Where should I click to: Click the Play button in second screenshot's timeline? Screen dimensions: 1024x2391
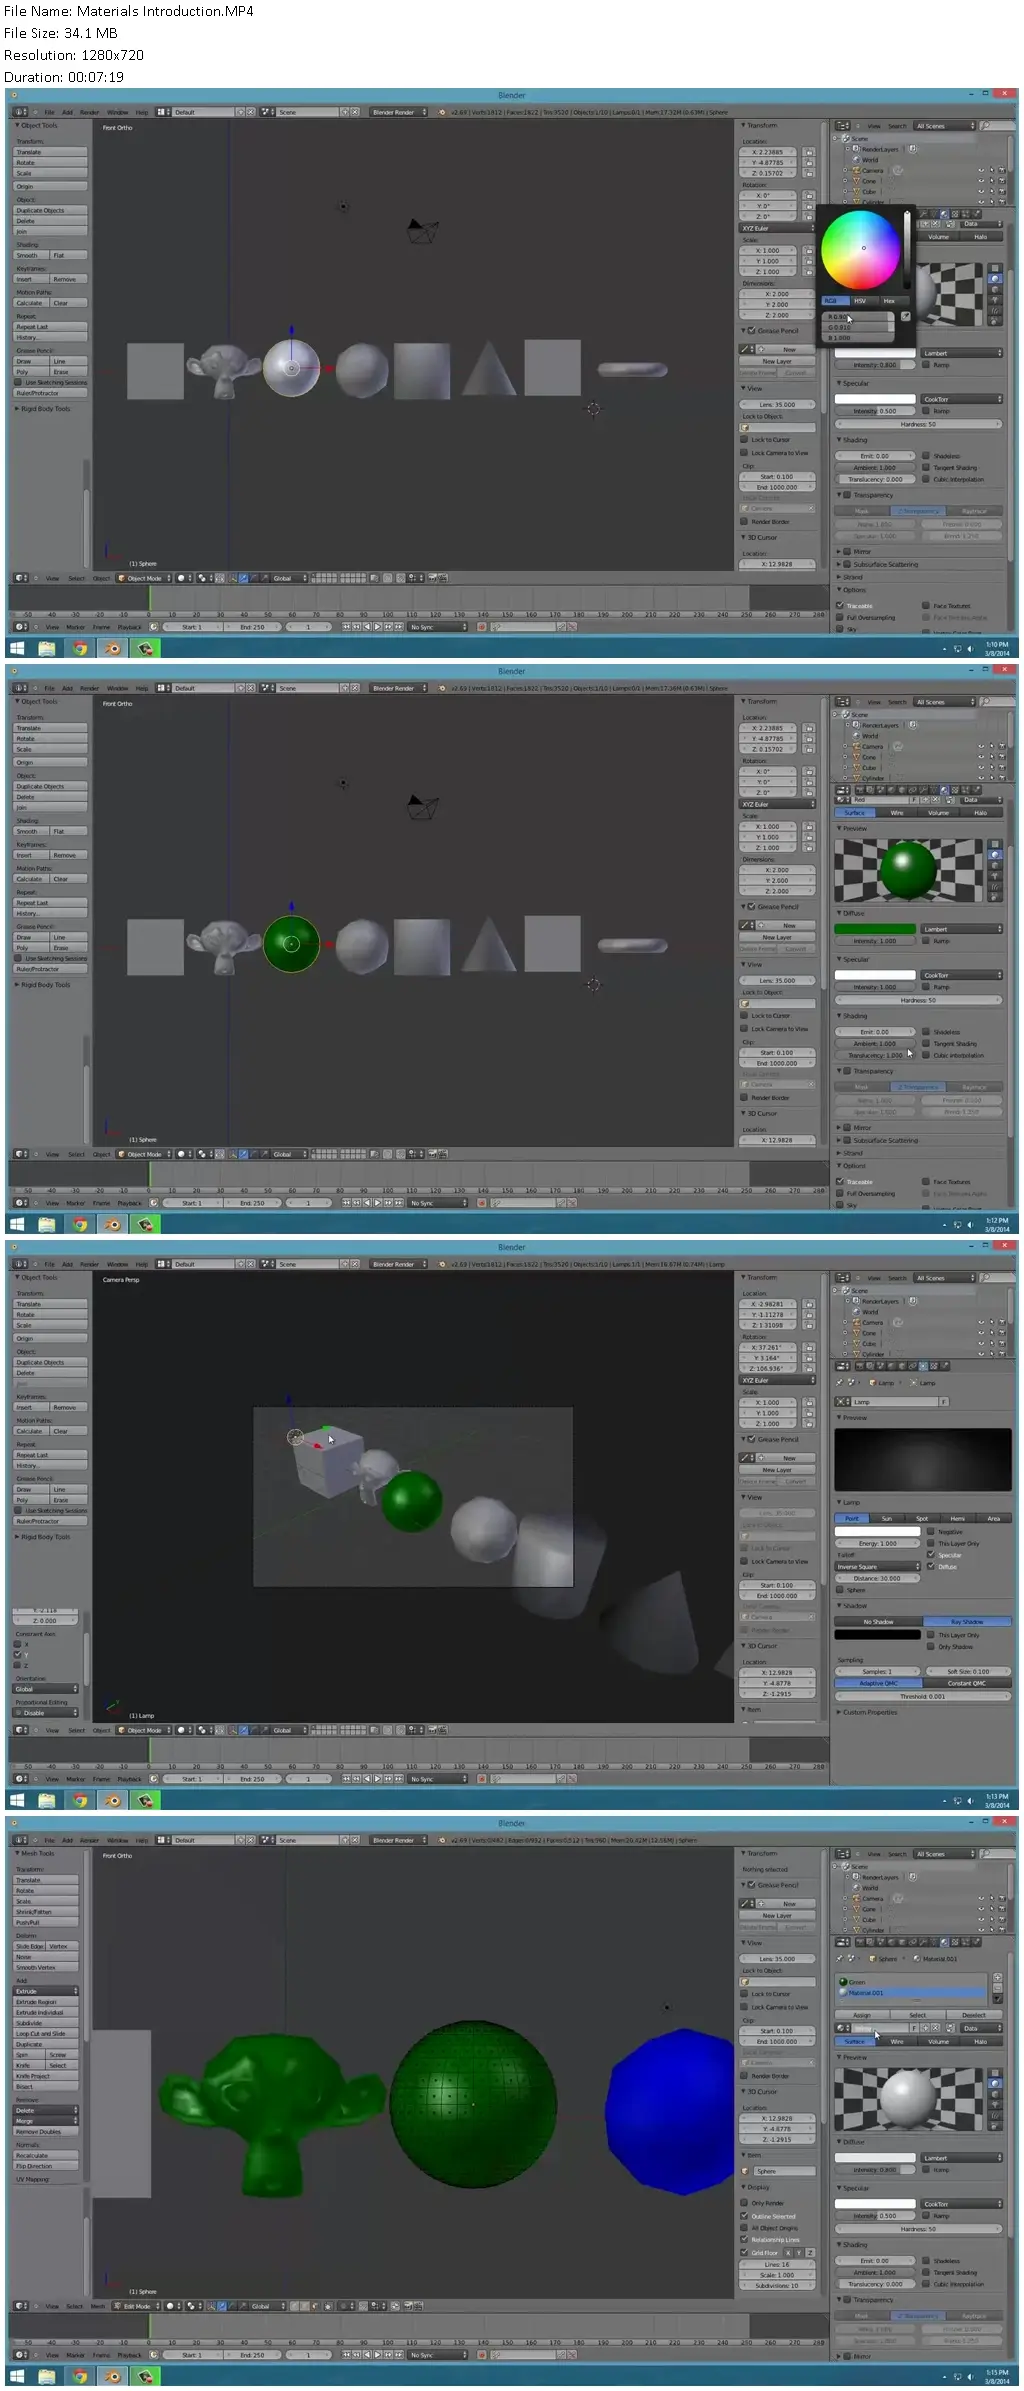click(x=376, y=1203)
